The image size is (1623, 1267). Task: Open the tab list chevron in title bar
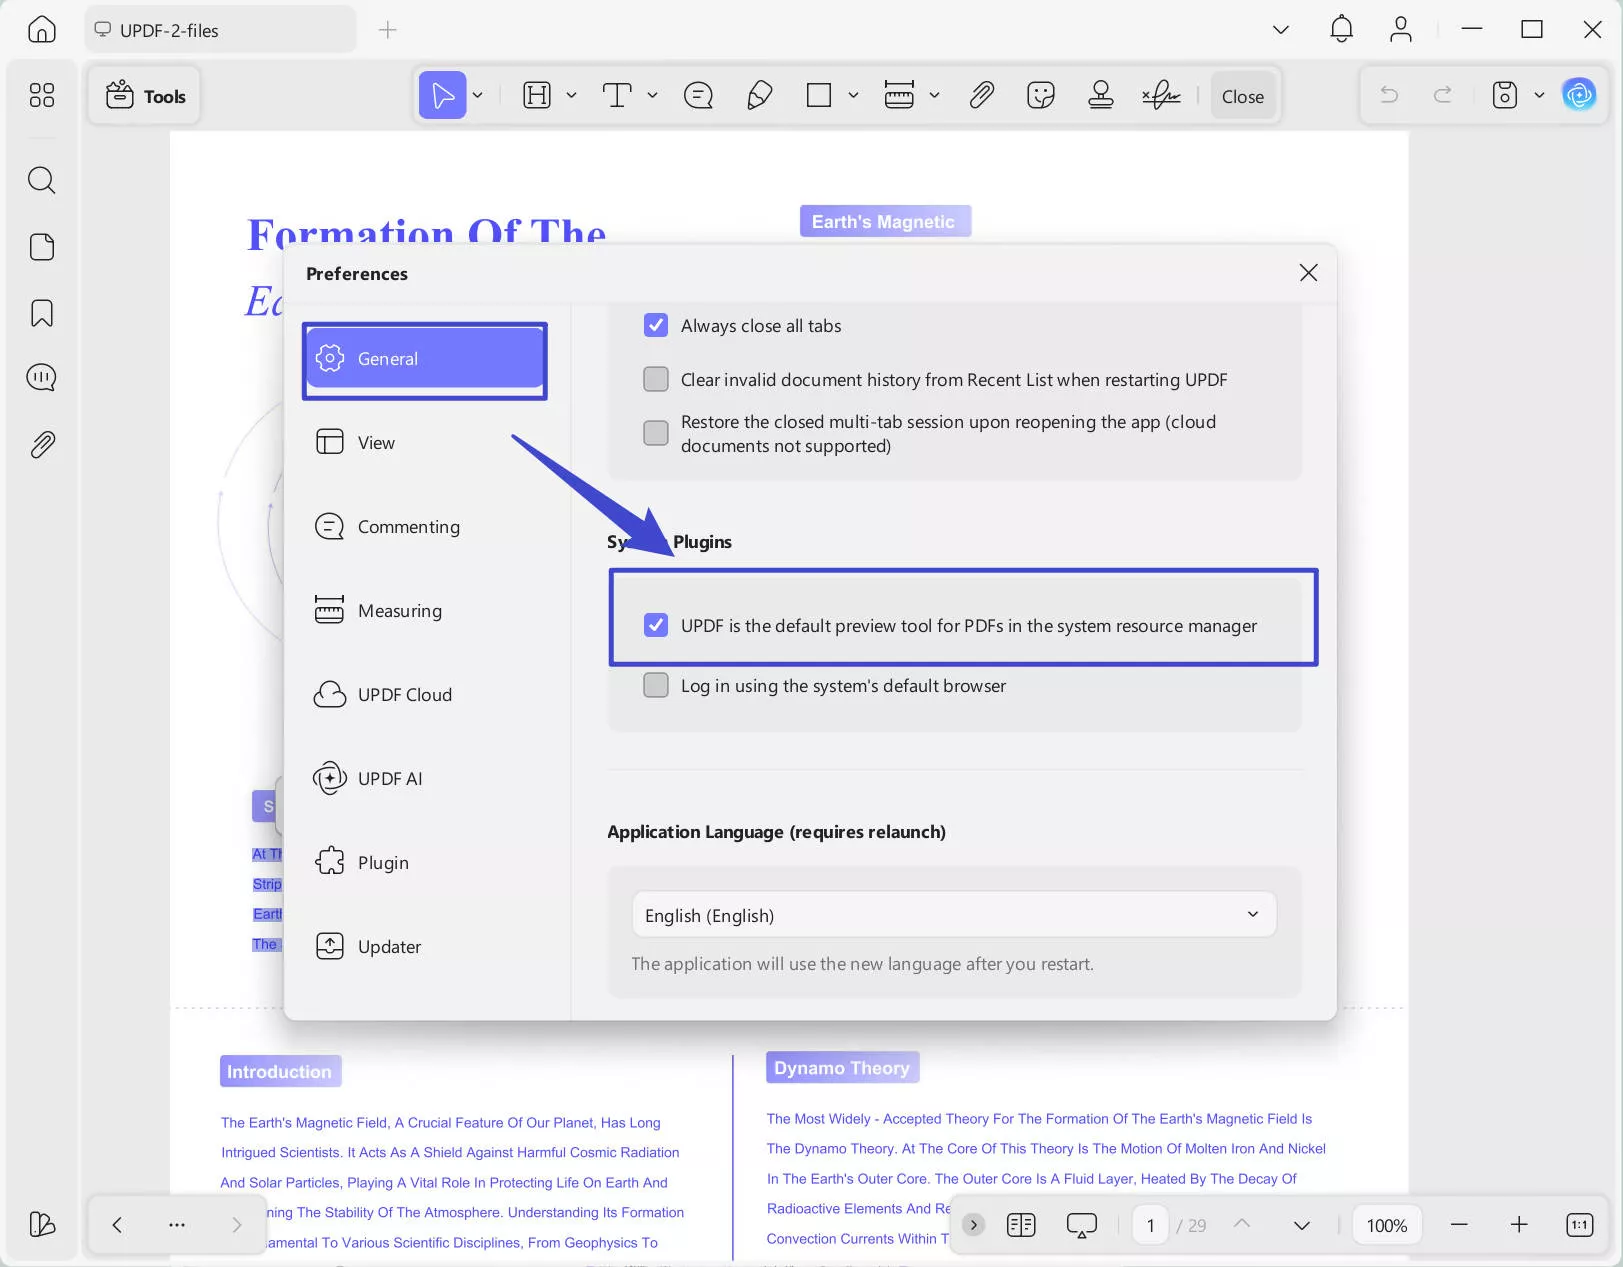click(1280, 30)
